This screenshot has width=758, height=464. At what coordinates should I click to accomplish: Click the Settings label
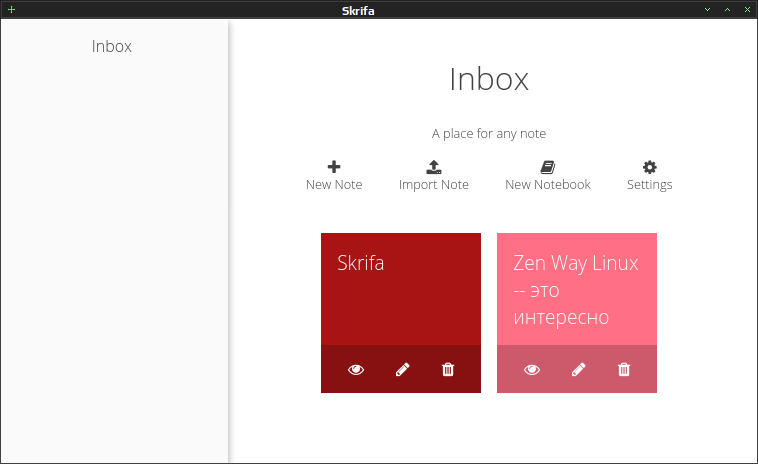[650, 185]
